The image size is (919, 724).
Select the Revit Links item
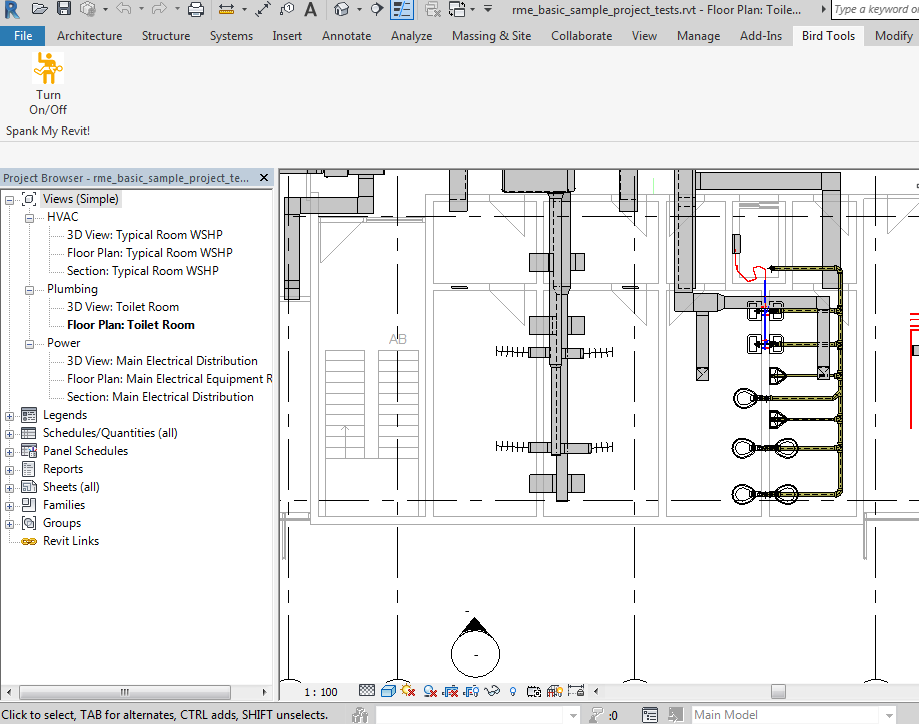pos(71,541)
